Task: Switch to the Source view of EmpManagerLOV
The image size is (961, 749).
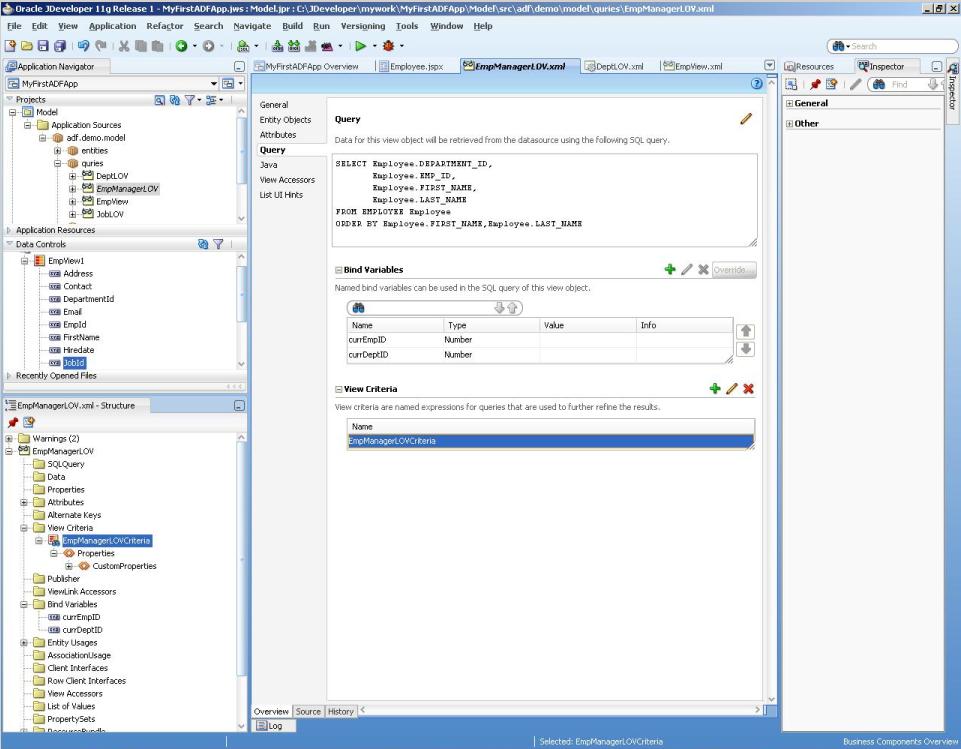Action: point(309,711)
